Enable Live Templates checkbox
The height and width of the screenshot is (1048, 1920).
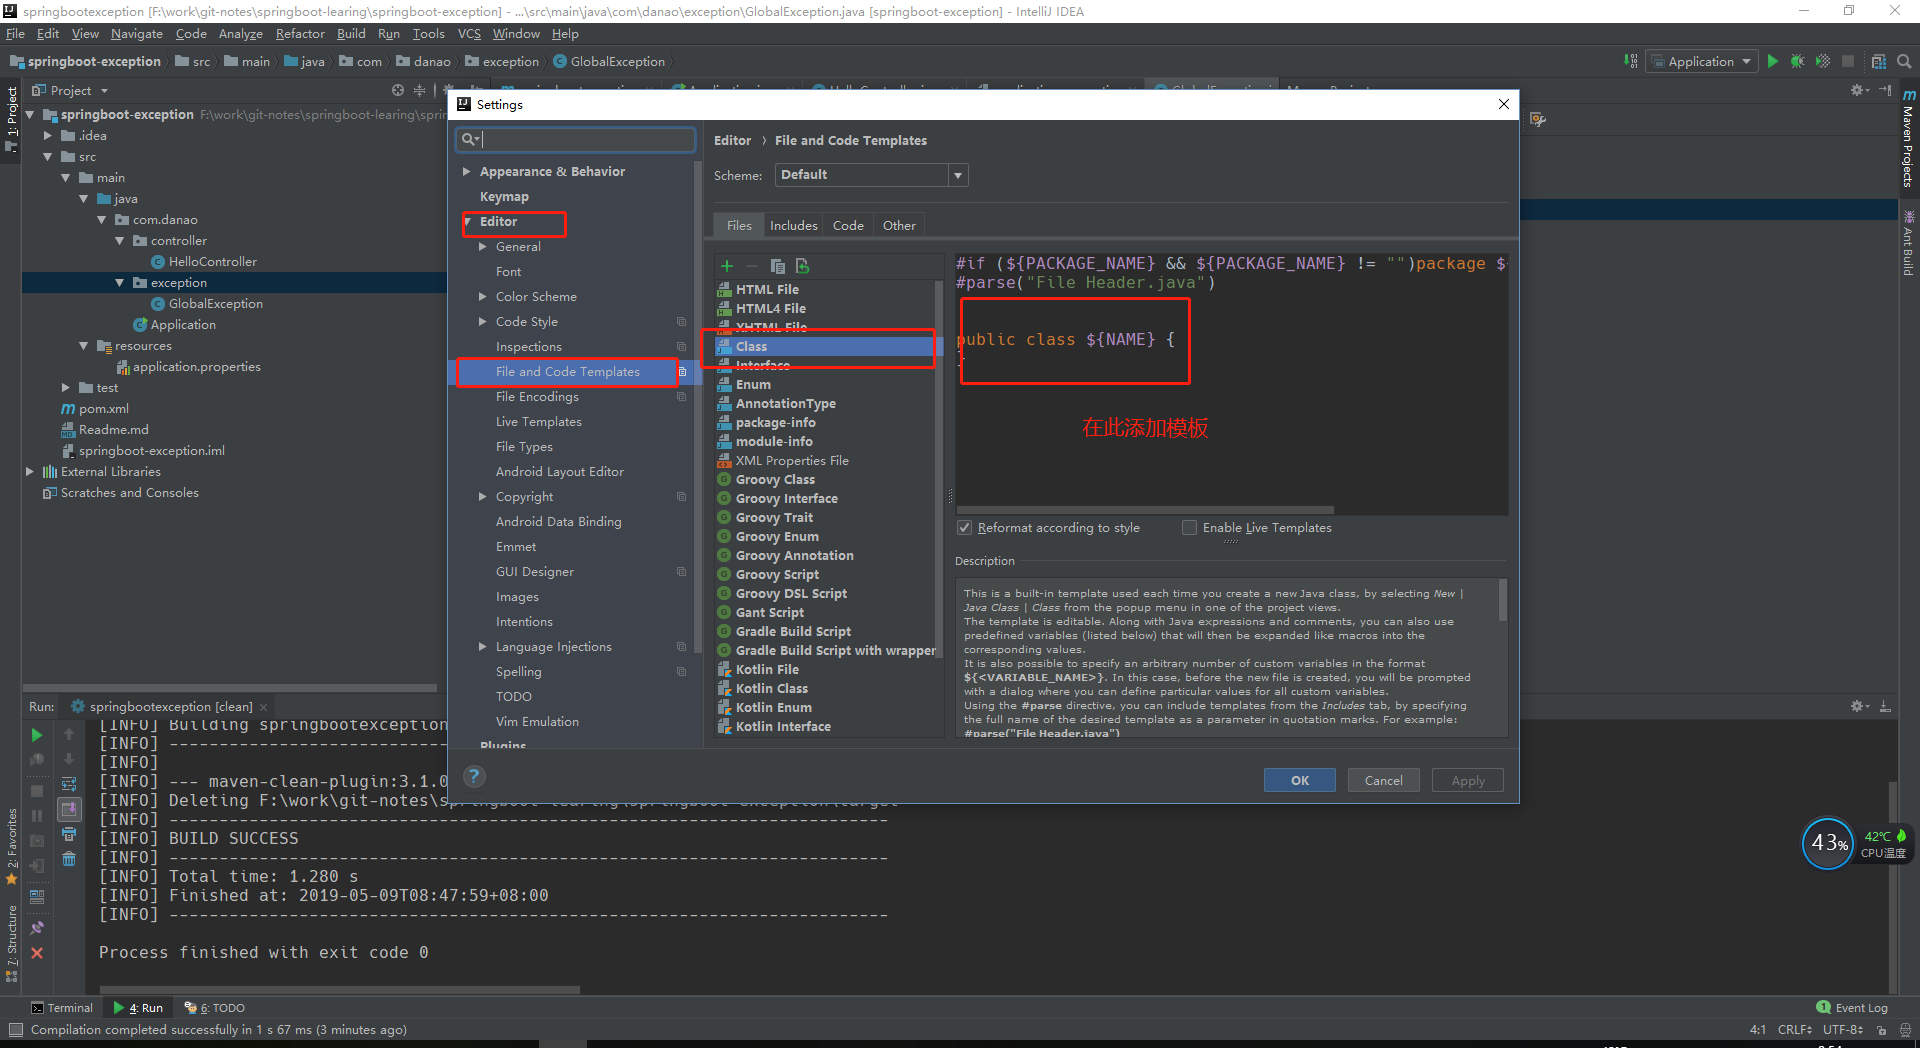(1190, 528)
